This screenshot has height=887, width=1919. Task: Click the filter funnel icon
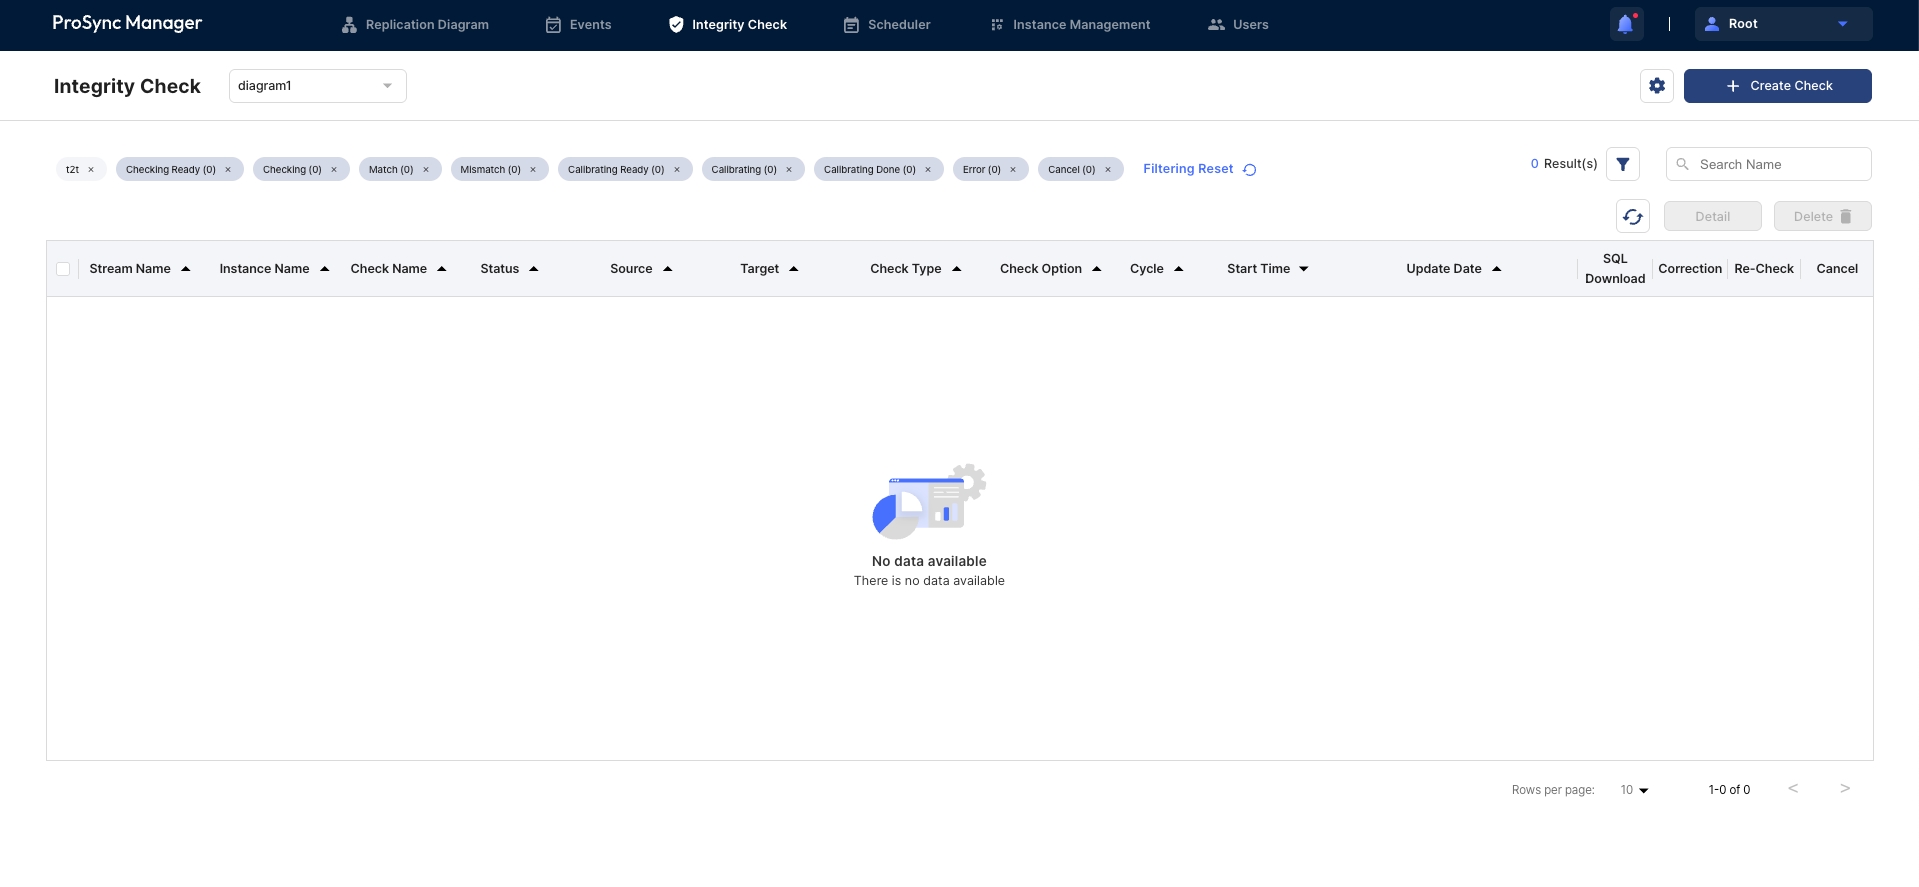click(x=1623, y=164)
